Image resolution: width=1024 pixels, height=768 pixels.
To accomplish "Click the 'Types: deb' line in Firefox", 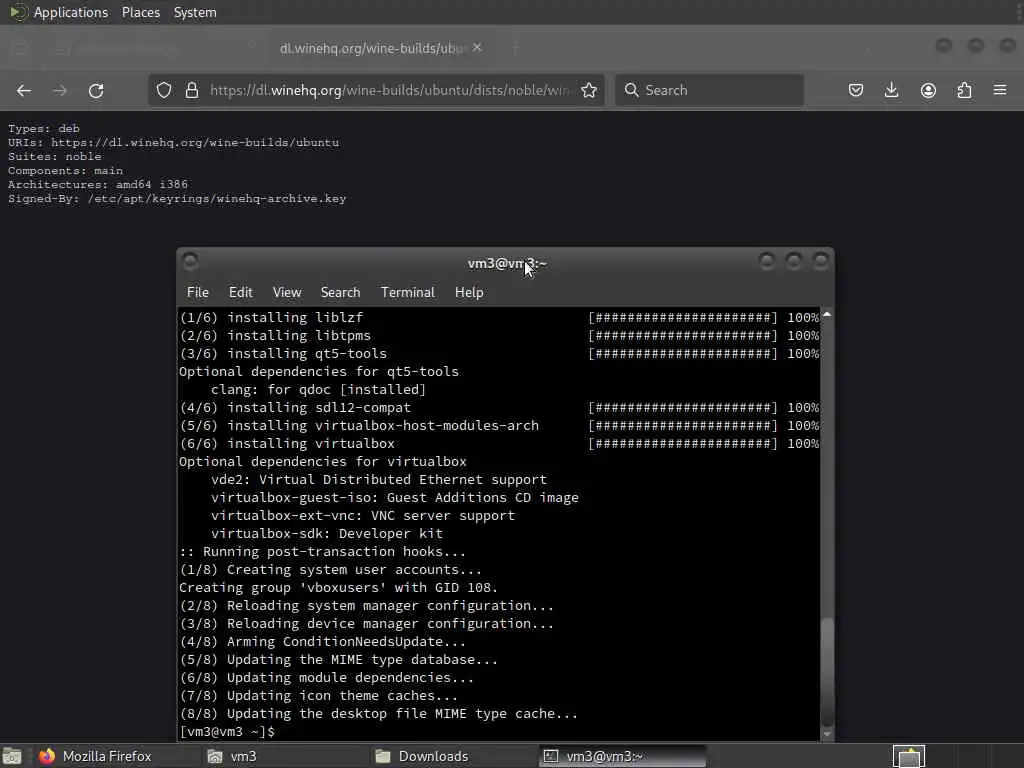I will click(x=44, y=128).
